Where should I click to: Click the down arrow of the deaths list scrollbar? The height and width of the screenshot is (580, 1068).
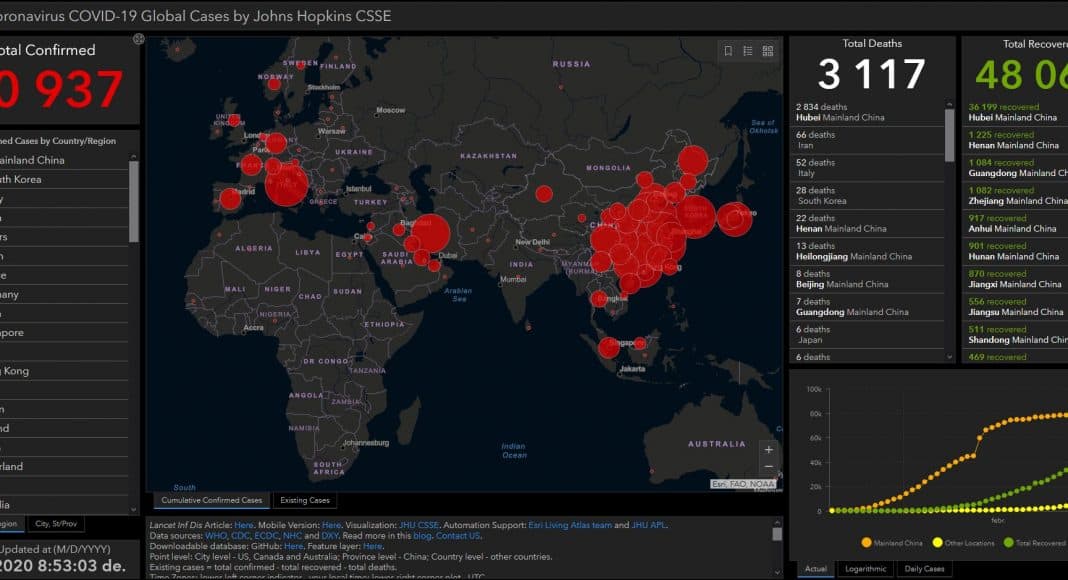pos(949,357)
